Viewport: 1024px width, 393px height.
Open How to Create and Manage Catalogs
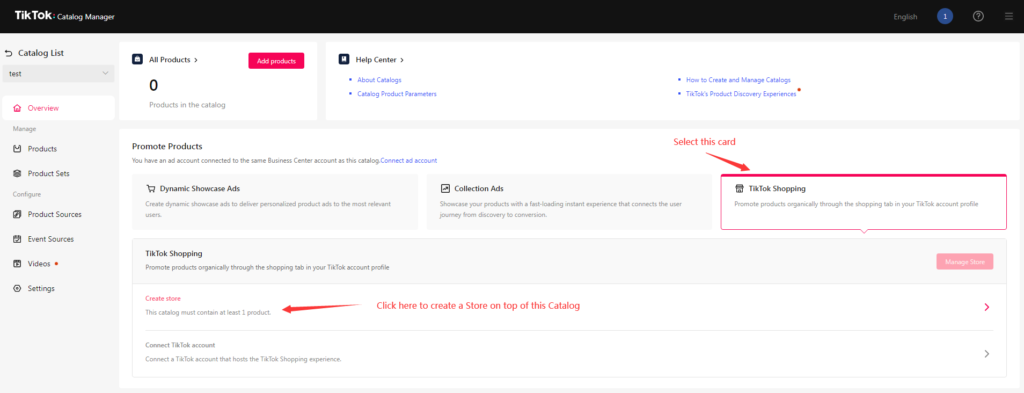[x=738, y=80]
